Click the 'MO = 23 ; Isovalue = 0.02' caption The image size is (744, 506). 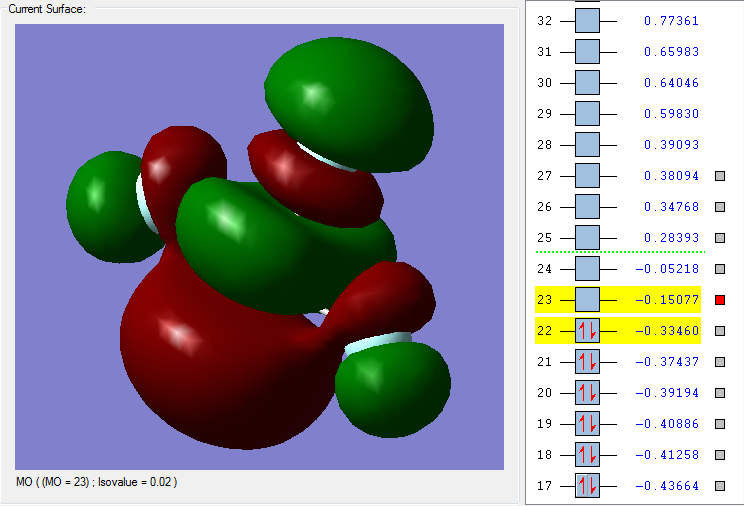[97, 482]
